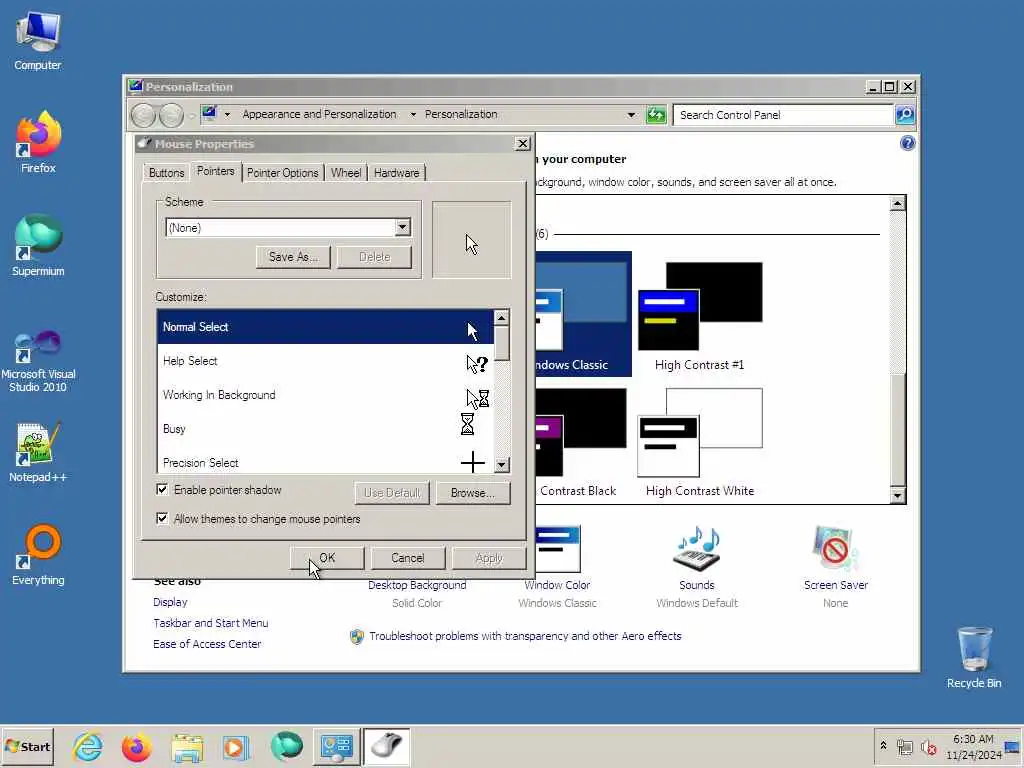1024x768 pixels.
Task: Open the Wheel tab
Action: click(345, 172)
